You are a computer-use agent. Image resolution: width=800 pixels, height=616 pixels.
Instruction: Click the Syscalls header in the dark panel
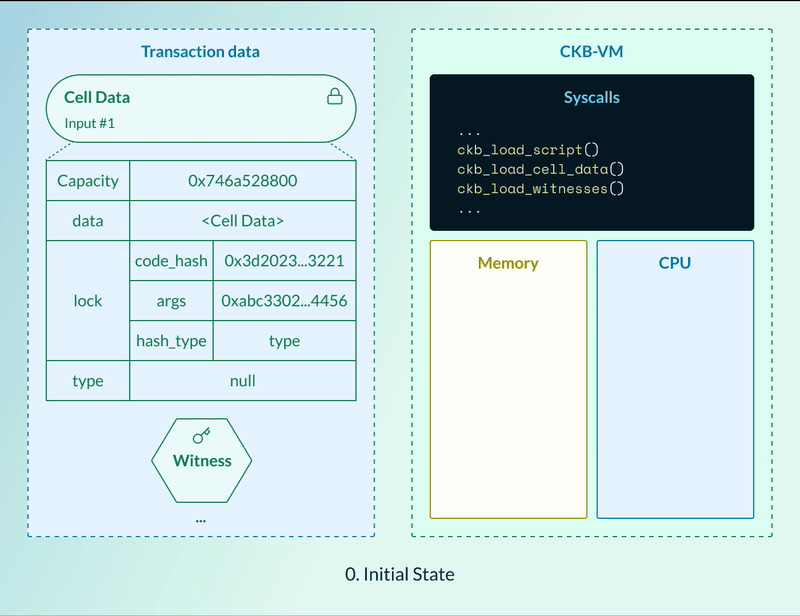[x=591, y=97]
